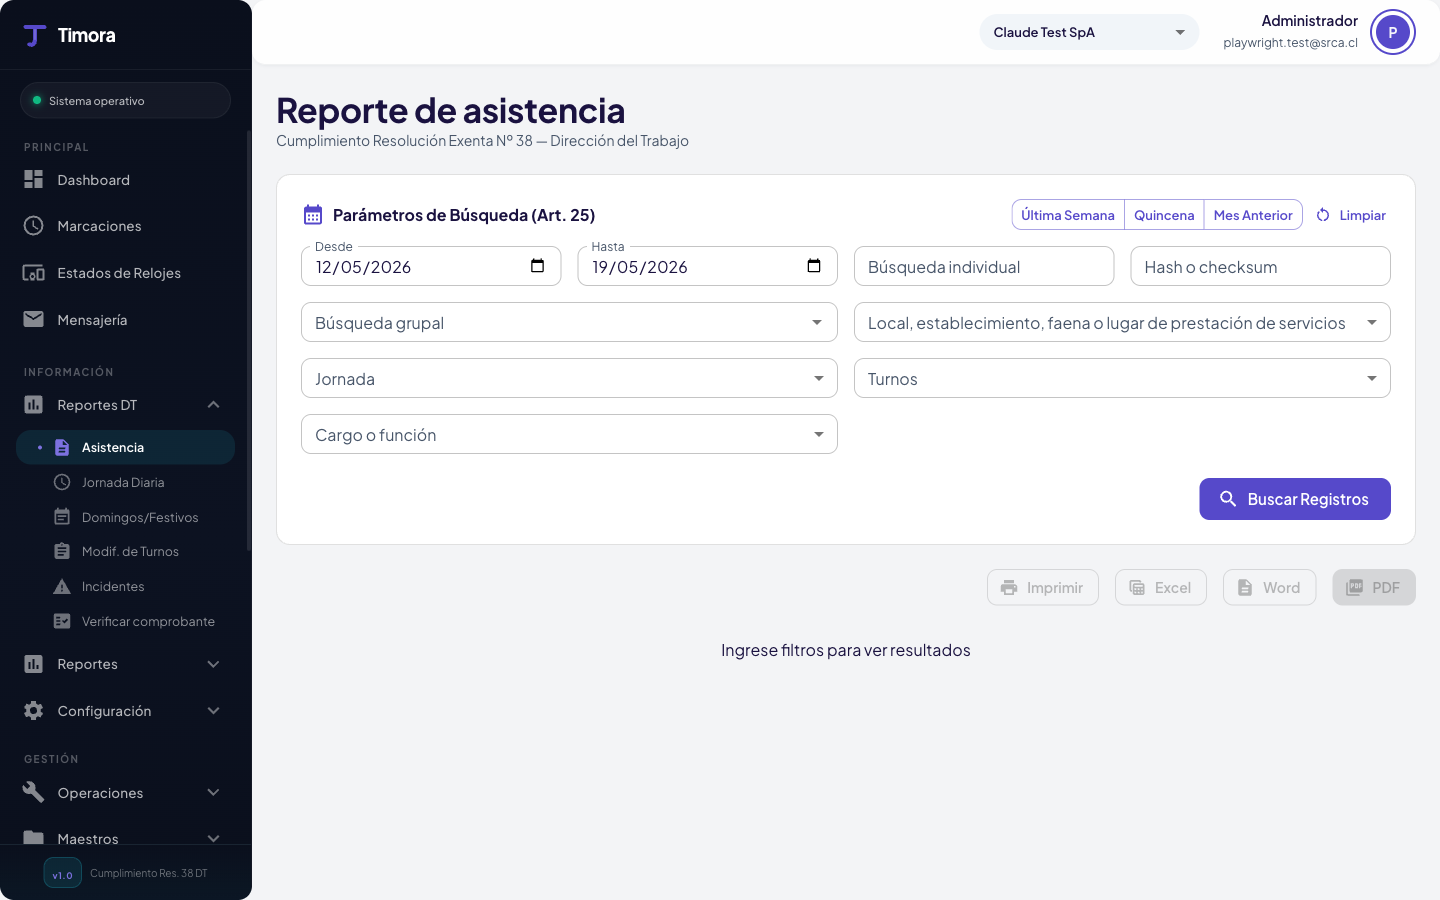Focus the Hash o checksum field
The image size is (1440, 900).
coord(1260,266)
